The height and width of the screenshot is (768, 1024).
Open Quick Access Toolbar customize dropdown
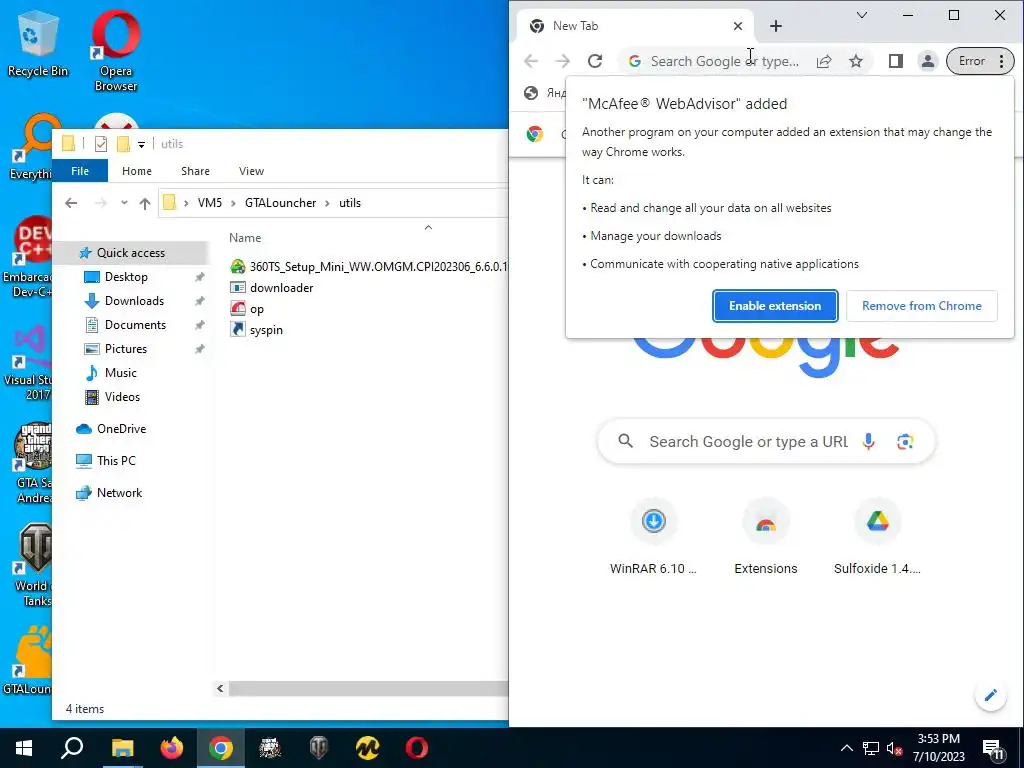(x=141, y=144)
